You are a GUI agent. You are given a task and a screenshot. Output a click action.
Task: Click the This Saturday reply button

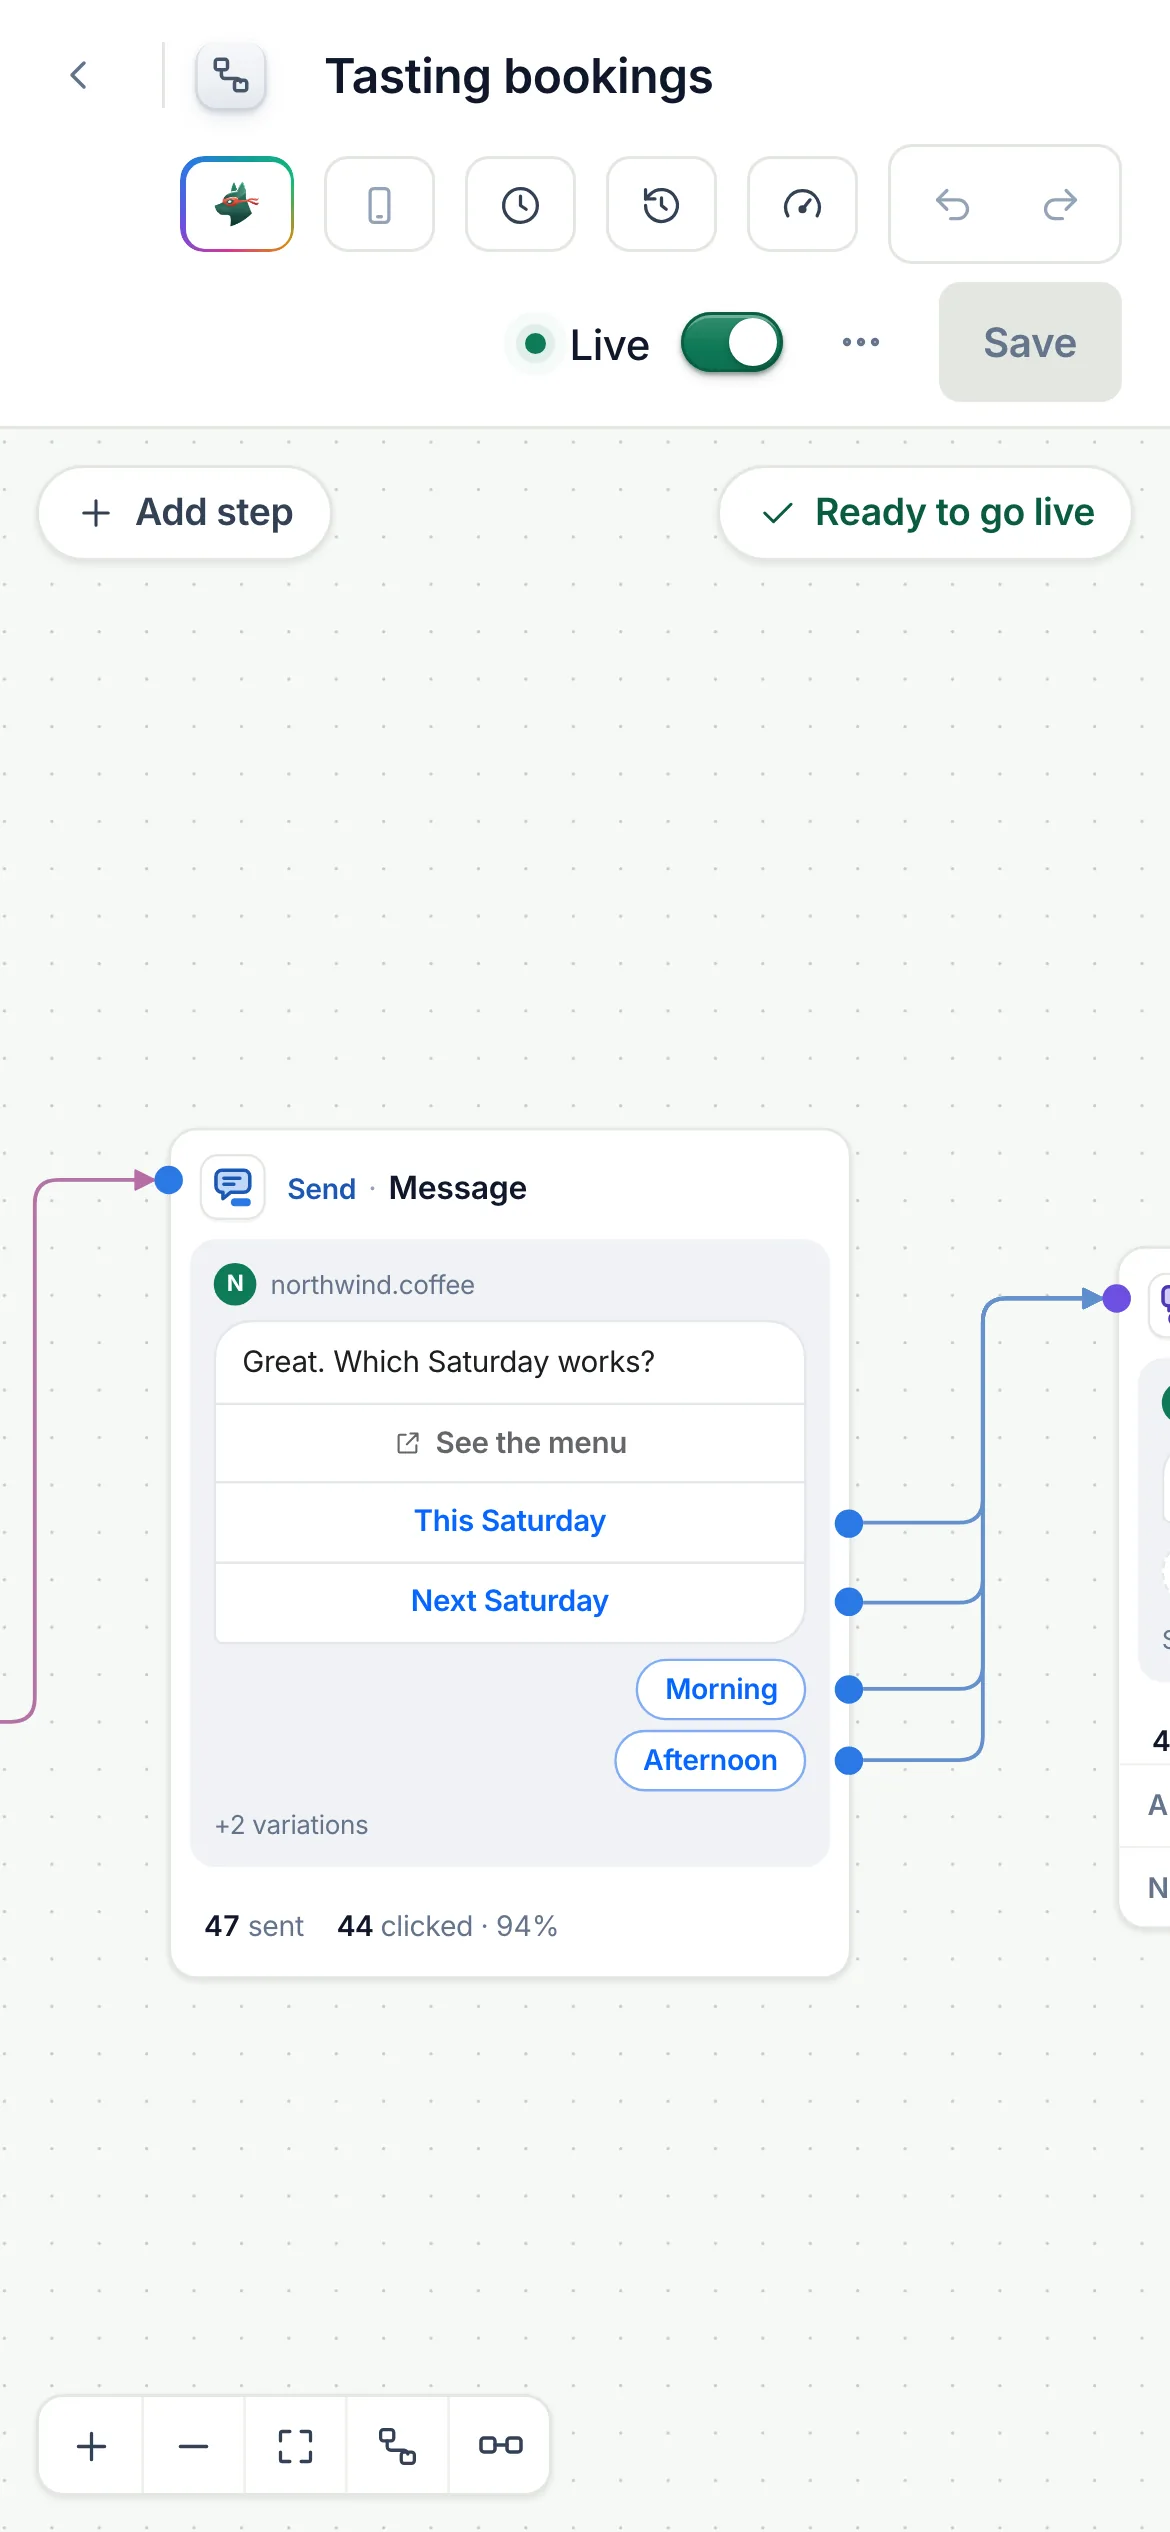pyautogui.click(x=510, y=1521)
